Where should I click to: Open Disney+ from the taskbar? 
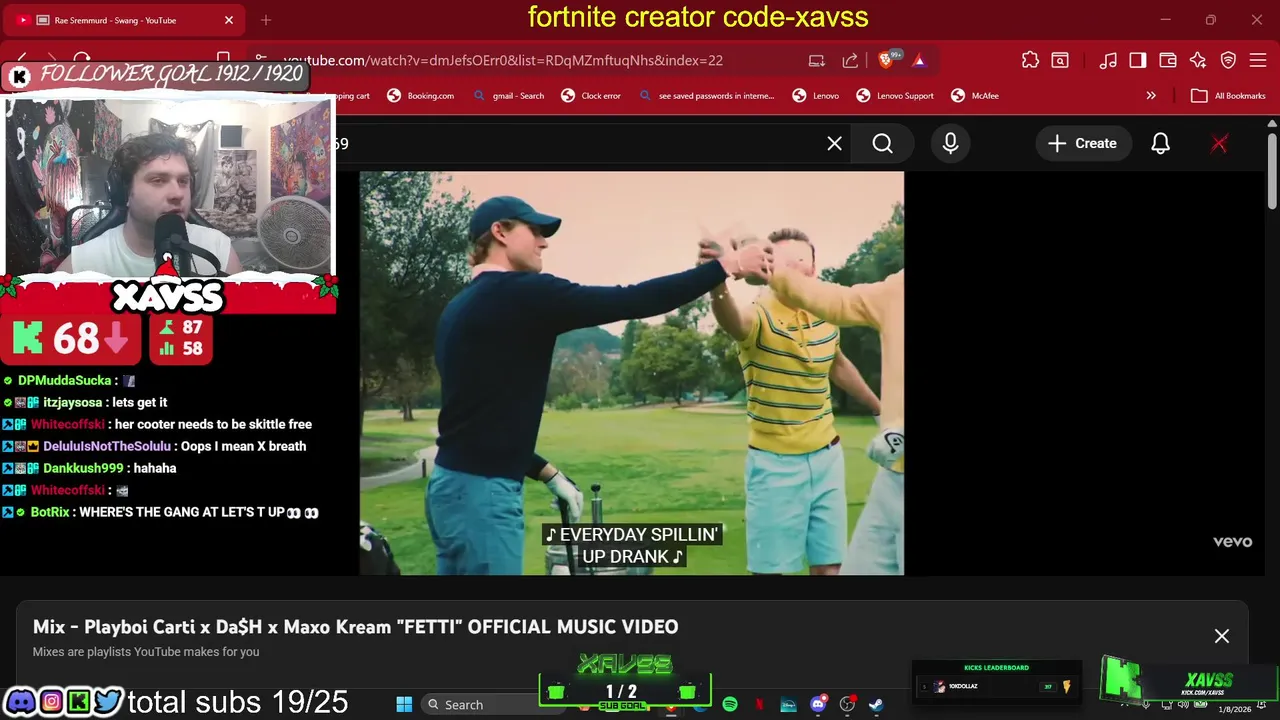point(788,705)
